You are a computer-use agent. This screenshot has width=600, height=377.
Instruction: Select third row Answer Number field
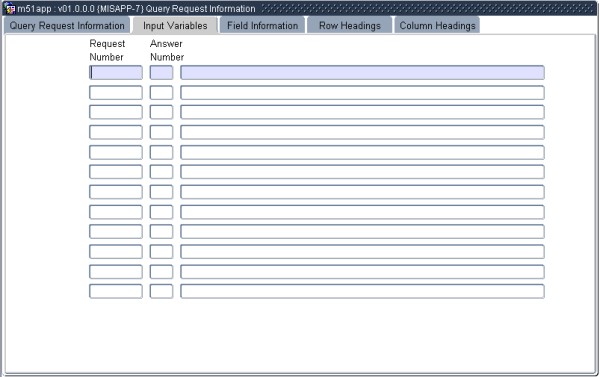click(x=161, y=112)
